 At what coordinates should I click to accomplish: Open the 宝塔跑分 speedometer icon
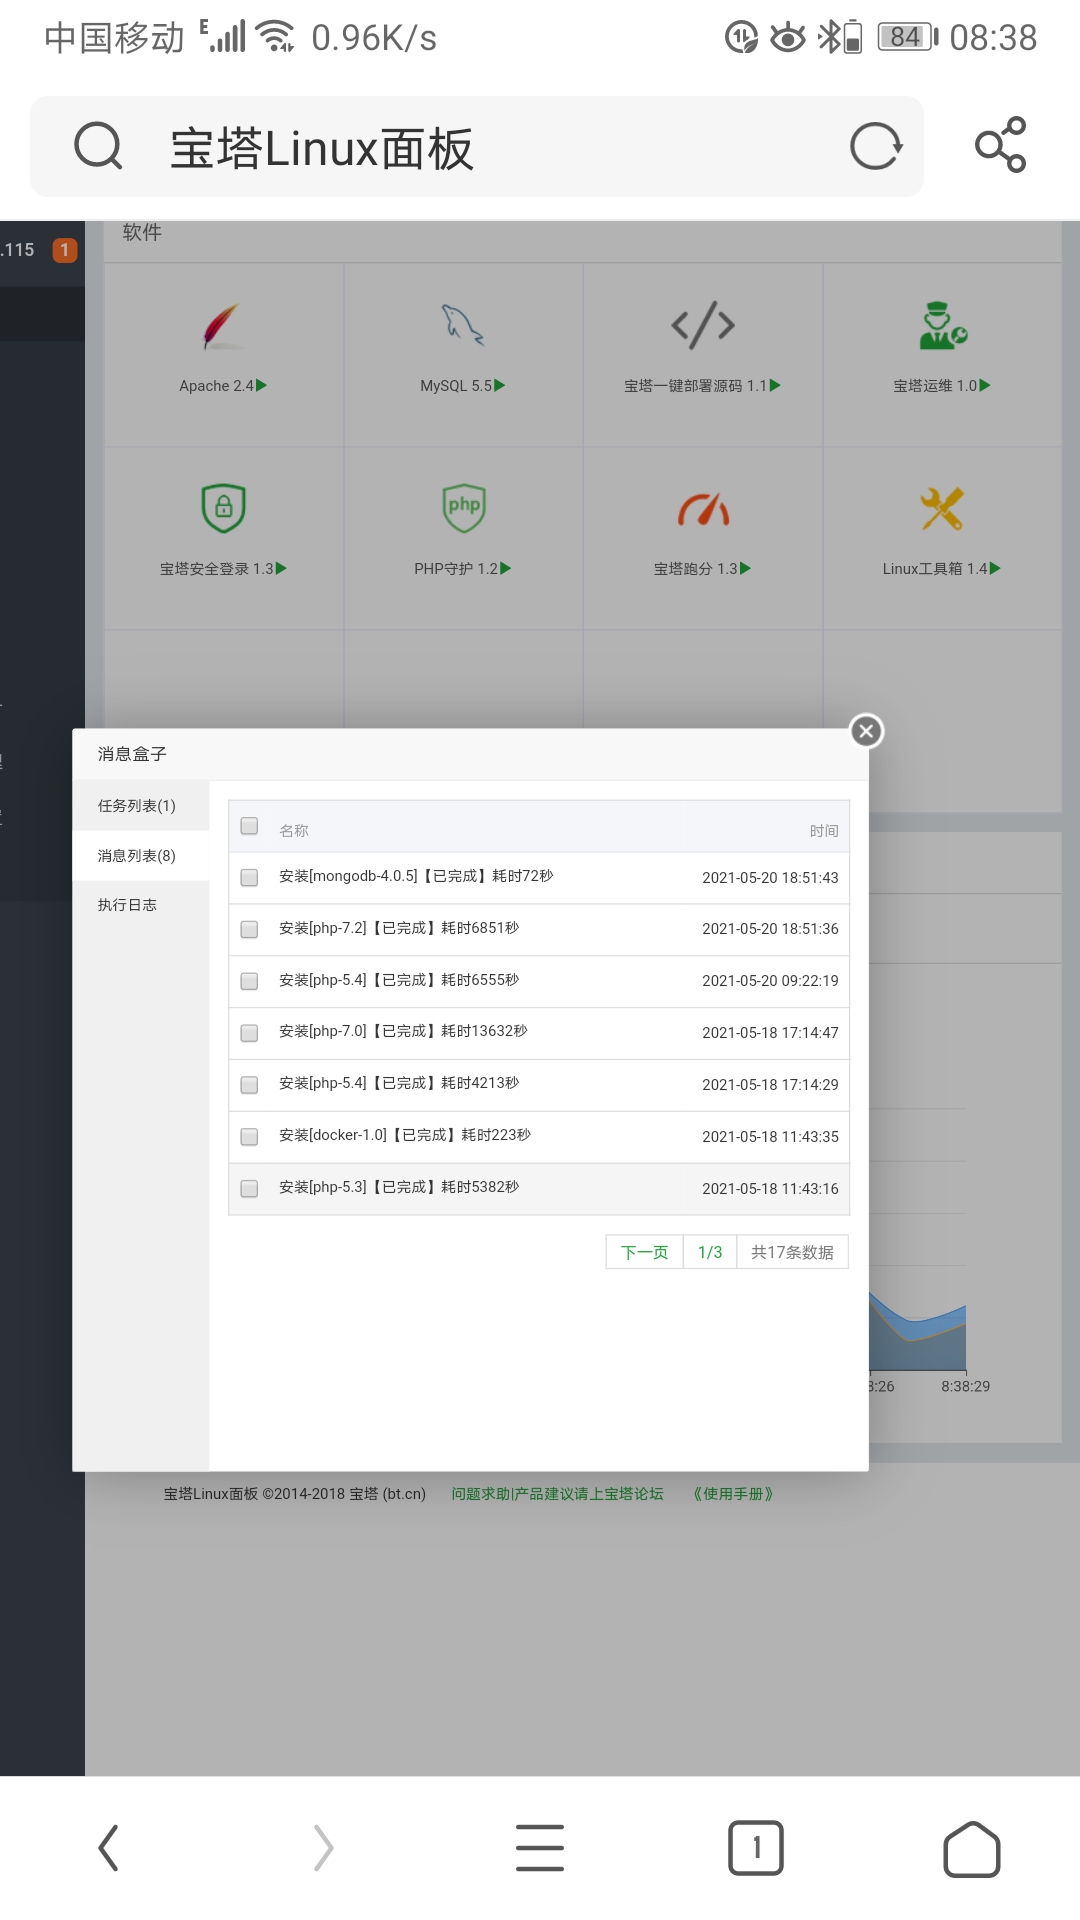pos(703,509)
